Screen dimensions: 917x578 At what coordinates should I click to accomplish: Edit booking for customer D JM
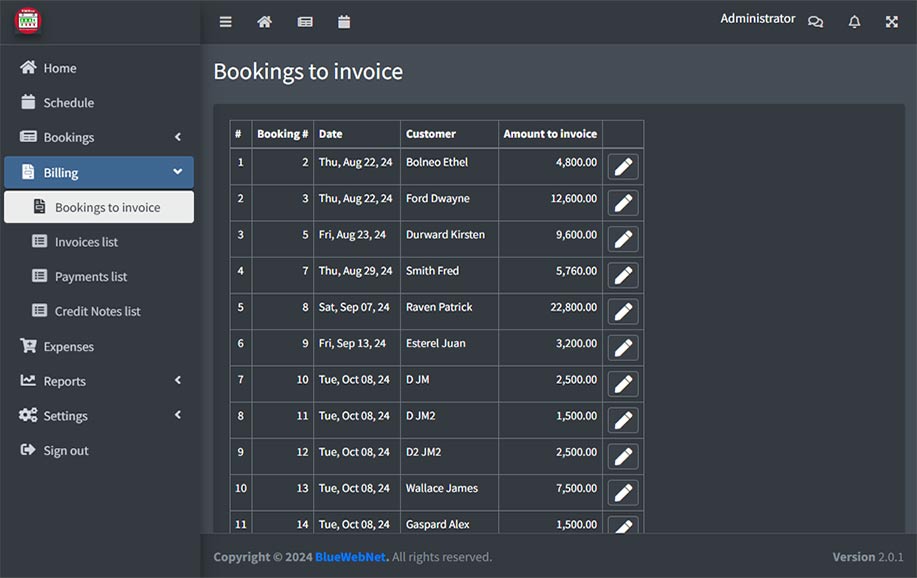coord(623,384)
